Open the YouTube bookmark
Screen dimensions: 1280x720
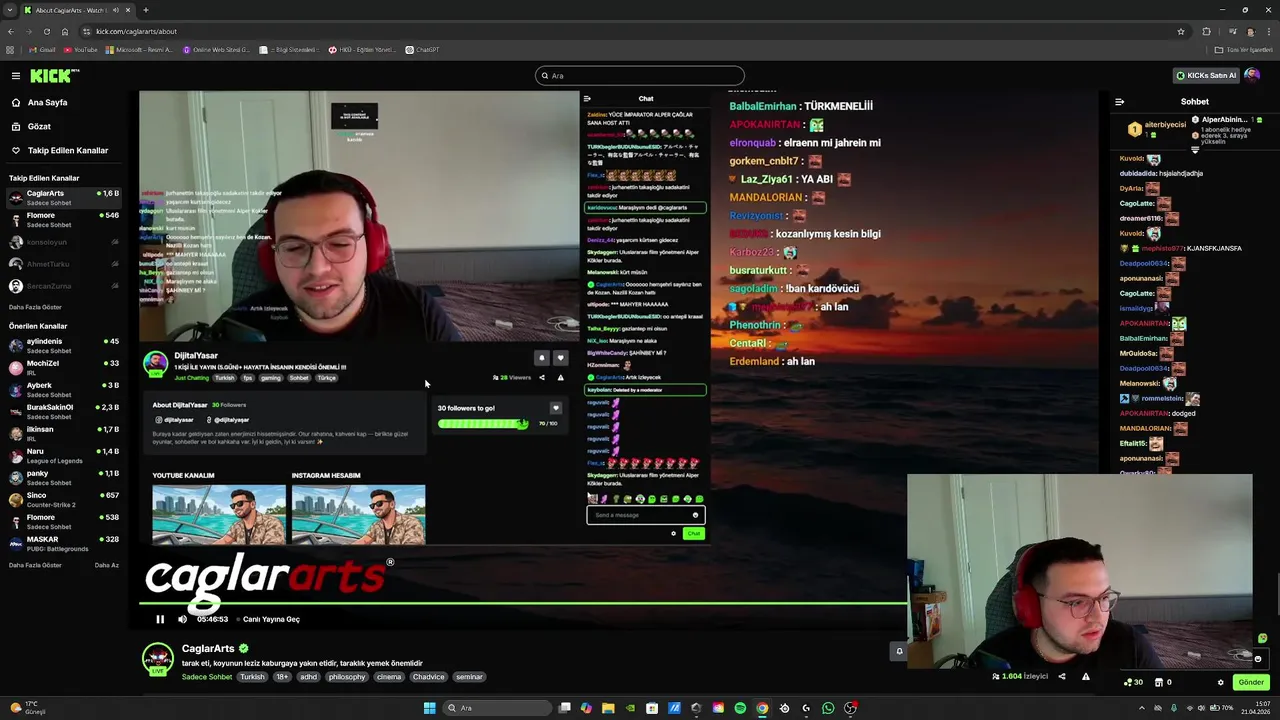(81, 49)
